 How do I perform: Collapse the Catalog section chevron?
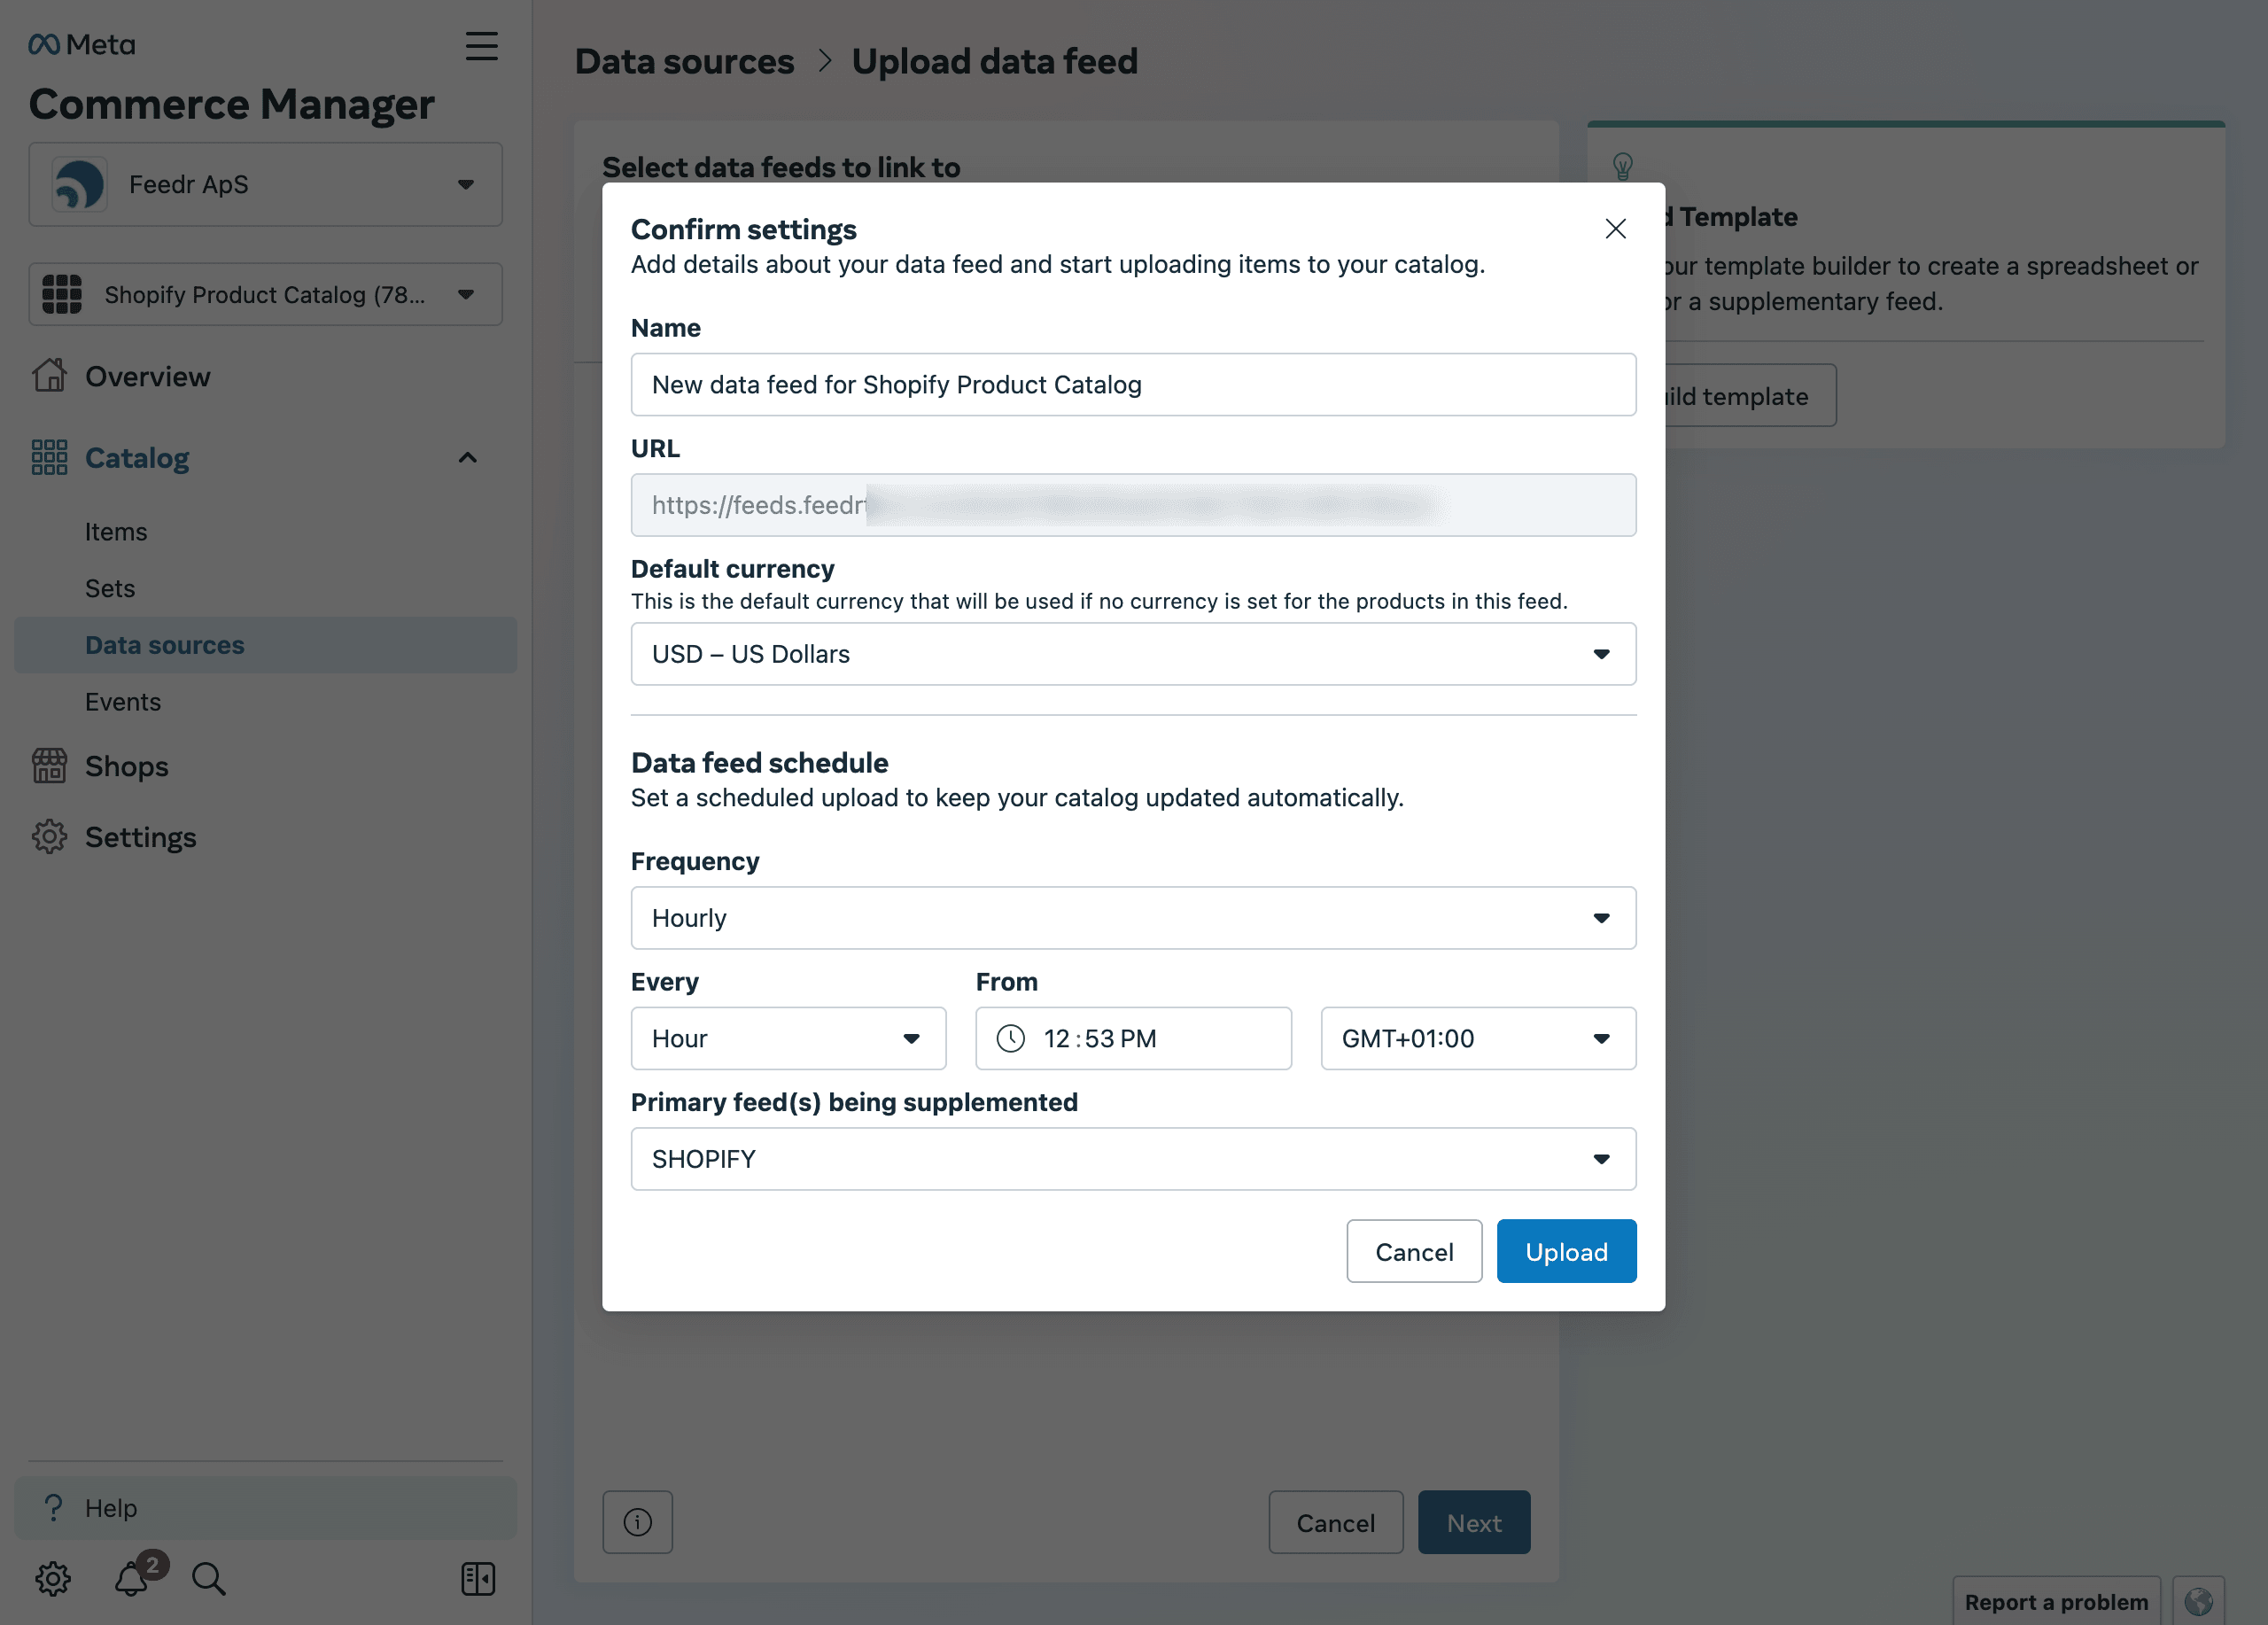(x=466, y=457)
